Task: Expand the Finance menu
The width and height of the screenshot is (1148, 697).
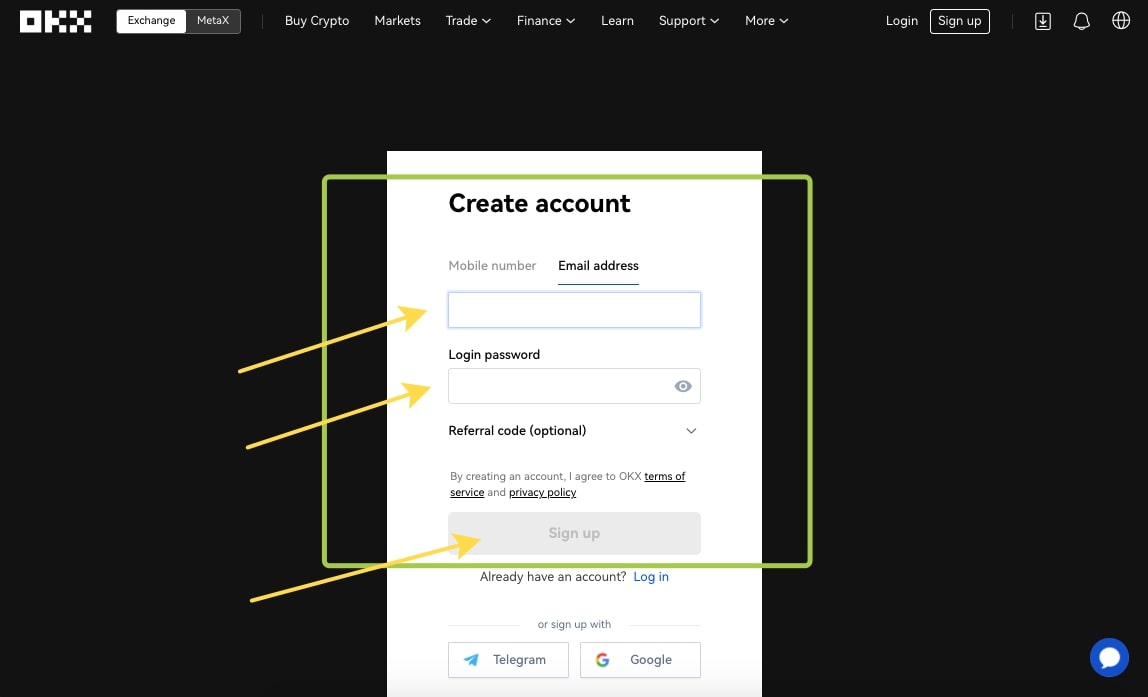Action: pyautogui.click(x=545, y=20)
